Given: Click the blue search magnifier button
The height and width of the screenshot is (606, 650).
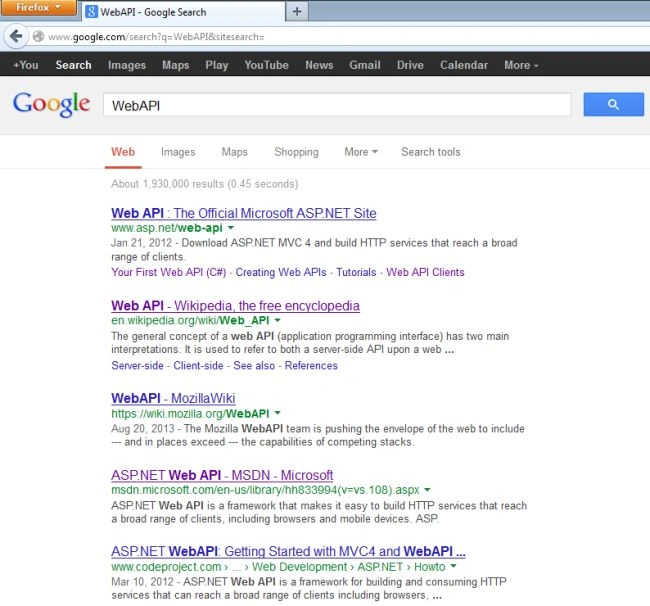Looking at the screenshot, I should click(614, 104).
